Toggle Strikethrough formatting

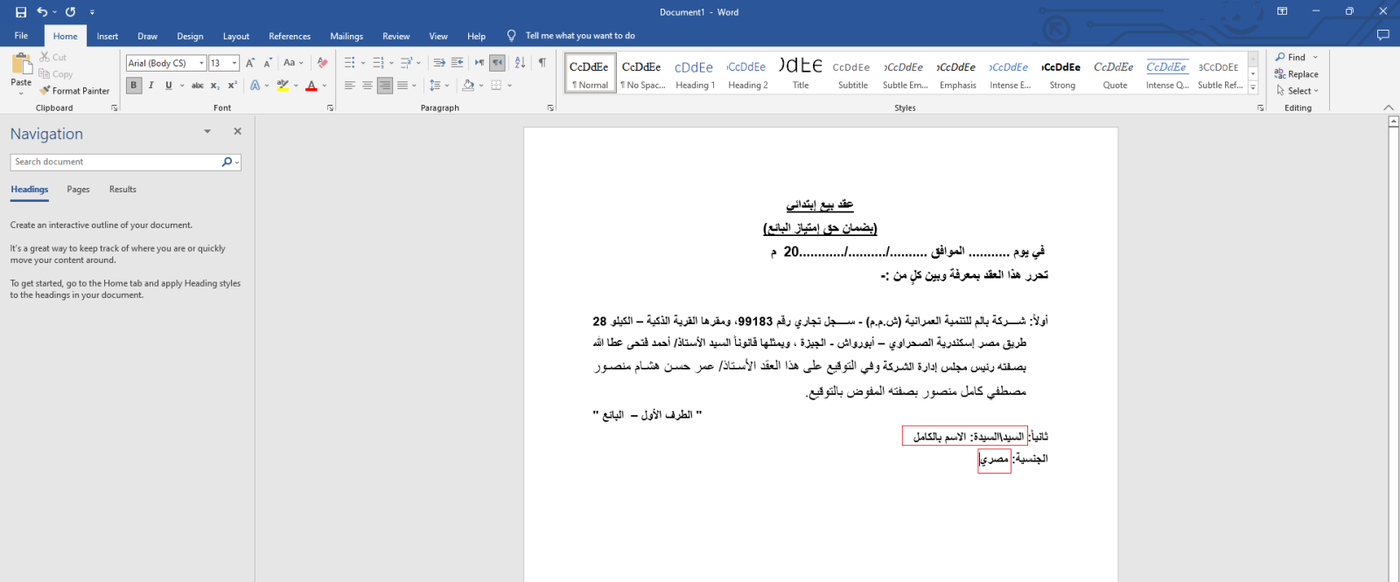(x=198, y=86)
